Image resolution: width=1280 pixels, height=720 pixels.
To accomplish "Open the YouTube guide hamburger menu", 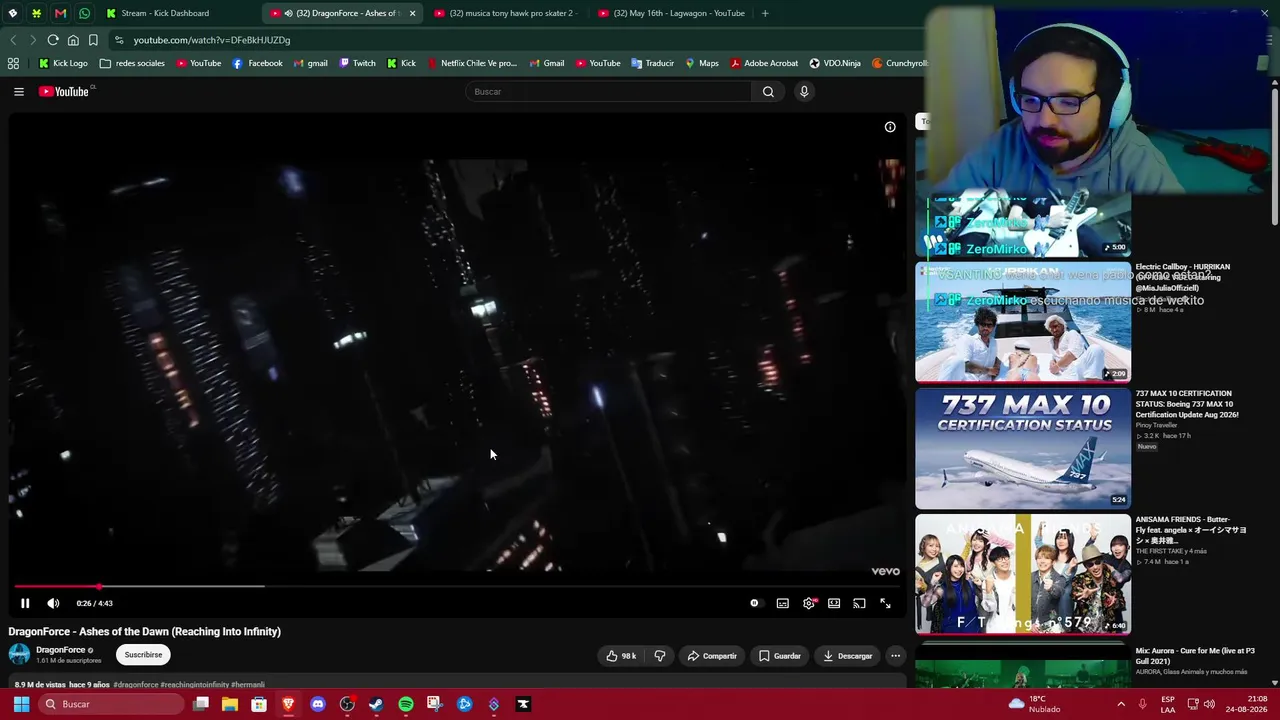I will point(19,92).
